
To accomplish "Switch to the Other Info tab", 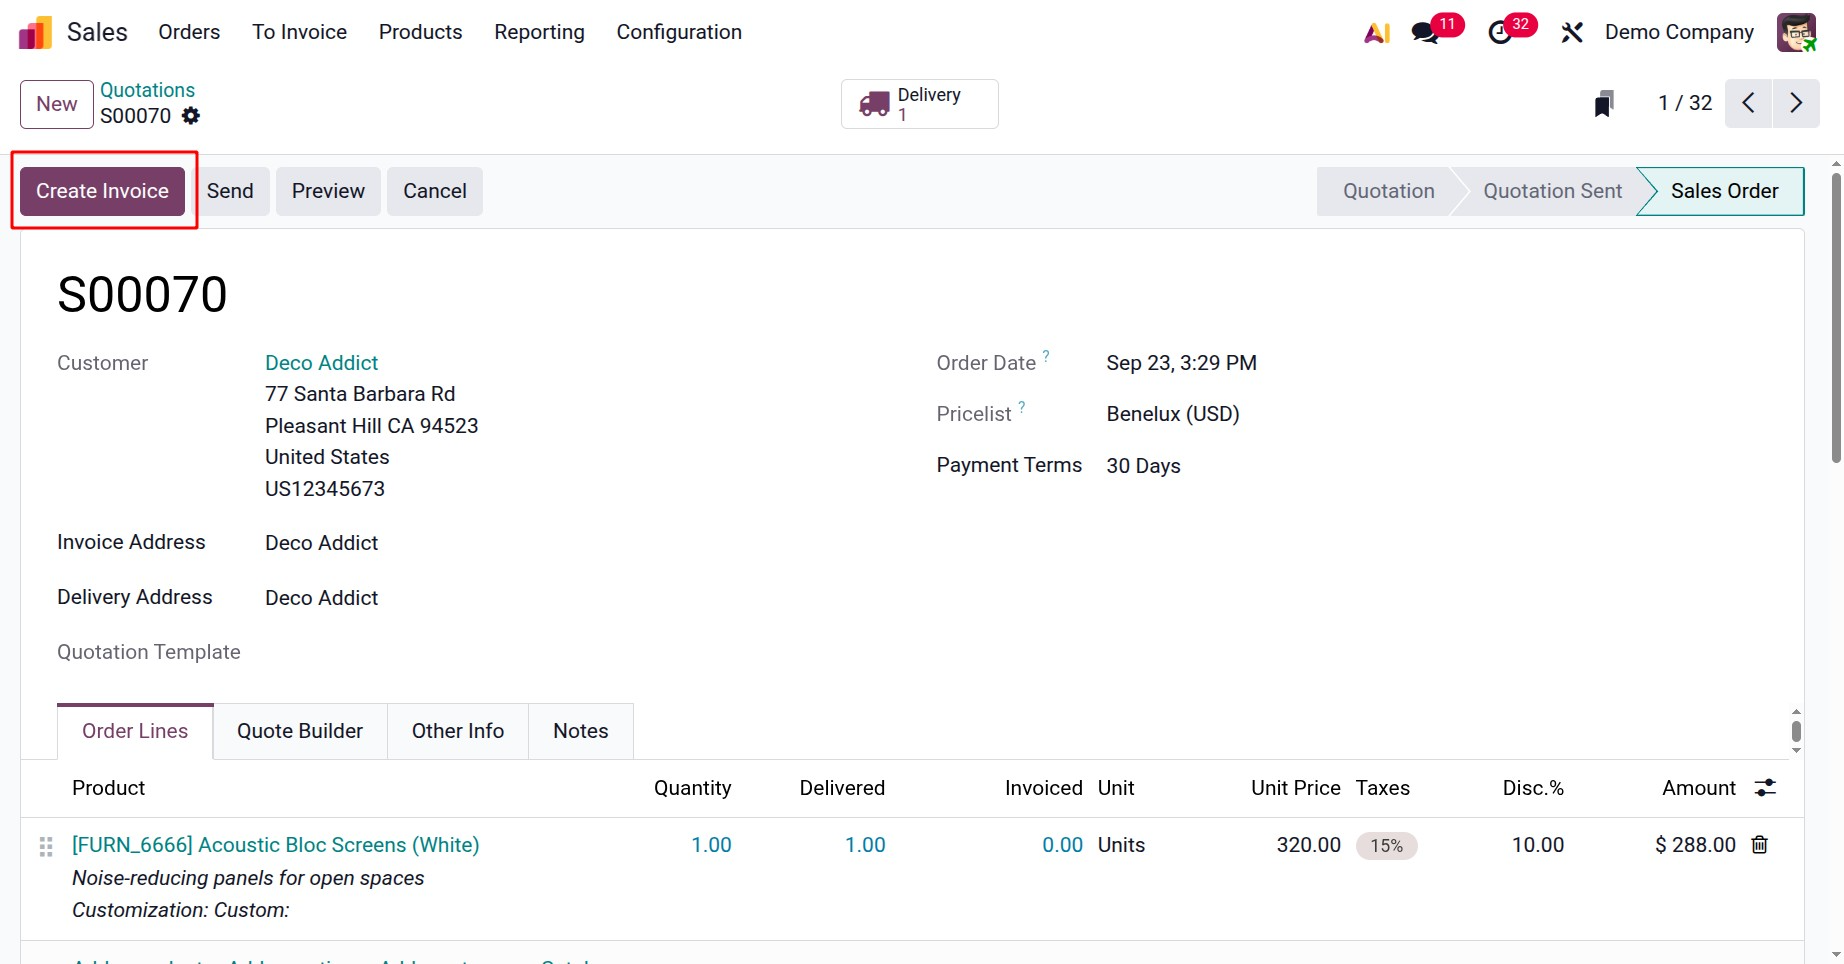I will [x=457, y=731].
